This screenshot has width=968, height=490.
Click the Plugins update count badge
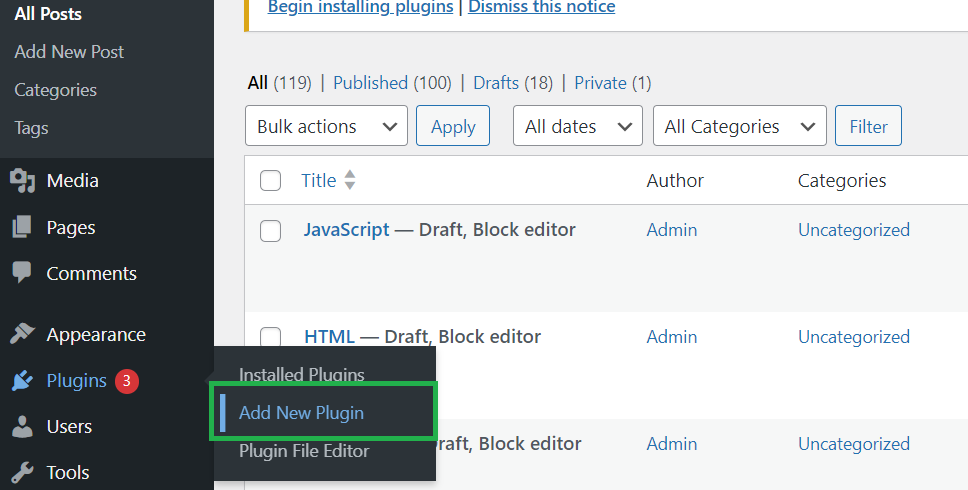coord(126,381)
